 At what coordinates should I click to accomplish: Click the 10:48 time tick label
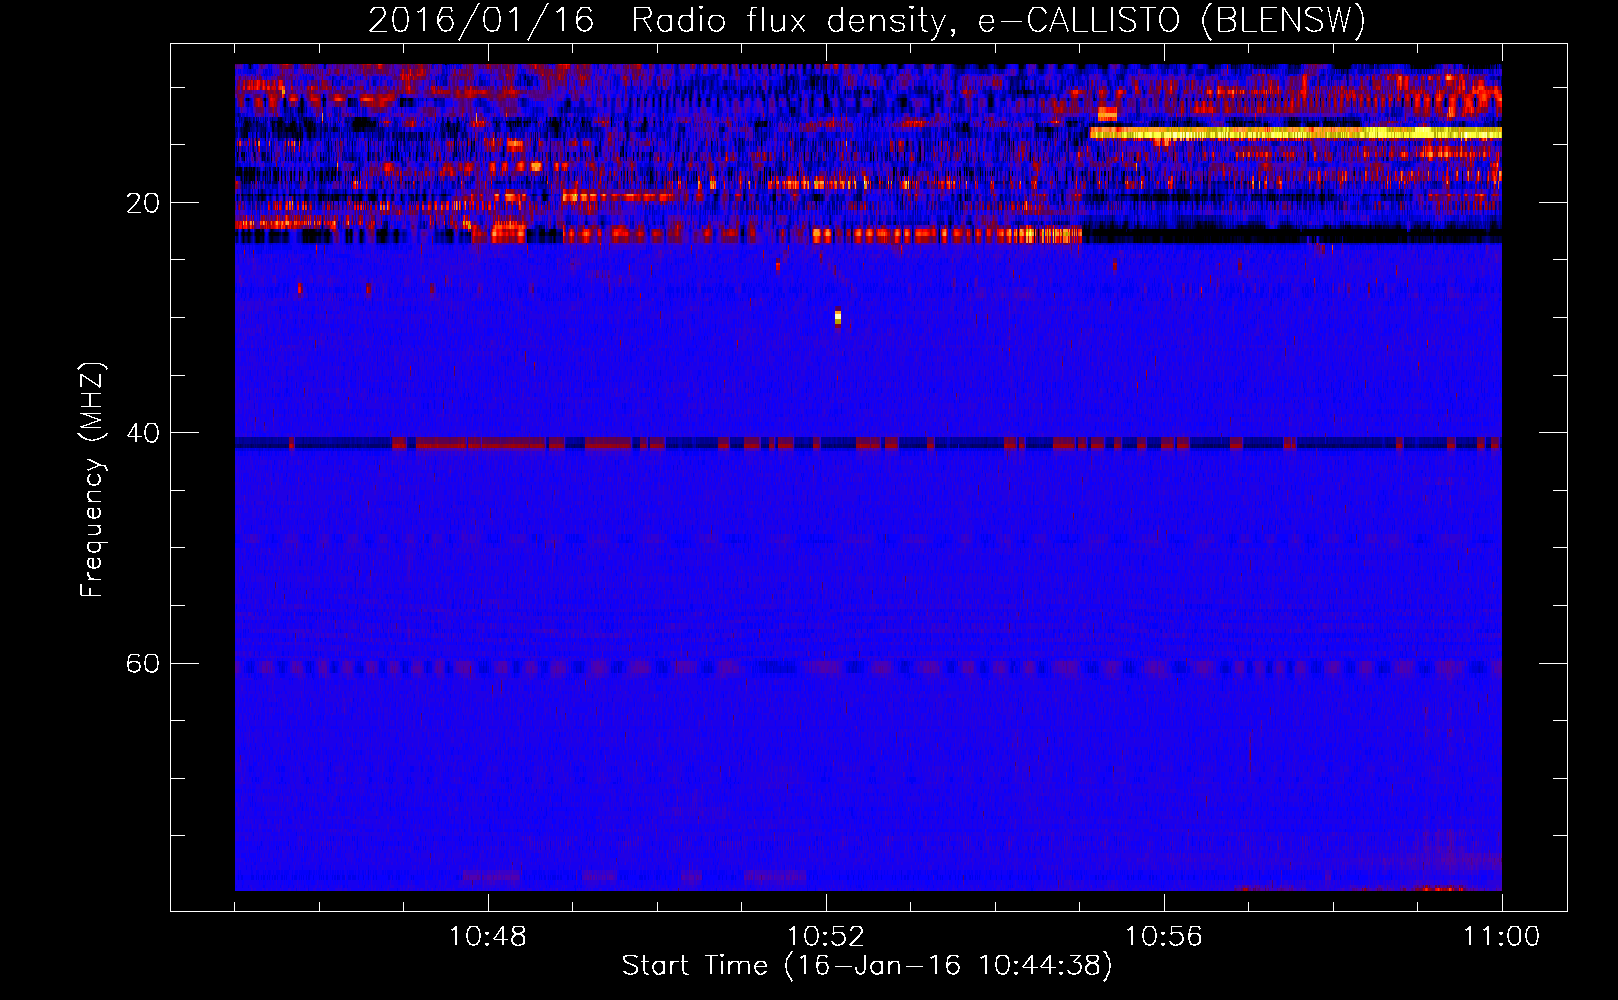488,937
